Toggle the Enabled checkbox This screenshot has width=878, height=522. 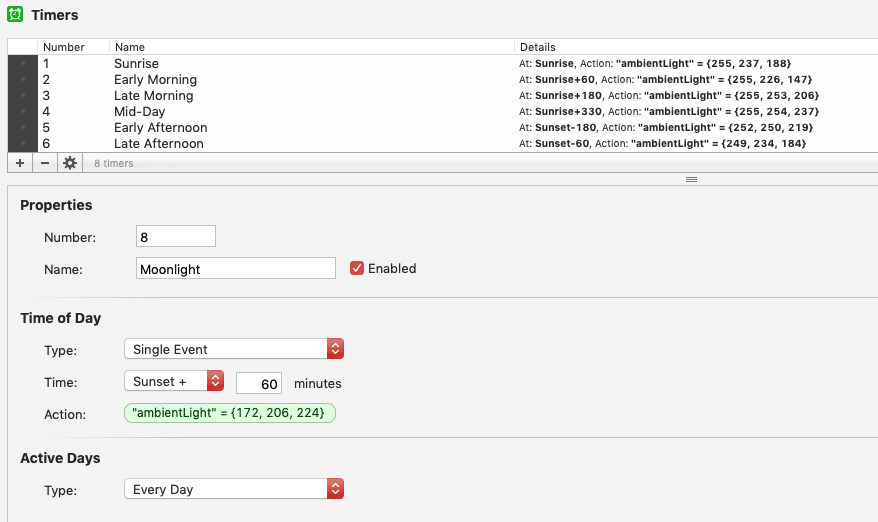click(x=357, y=268)
